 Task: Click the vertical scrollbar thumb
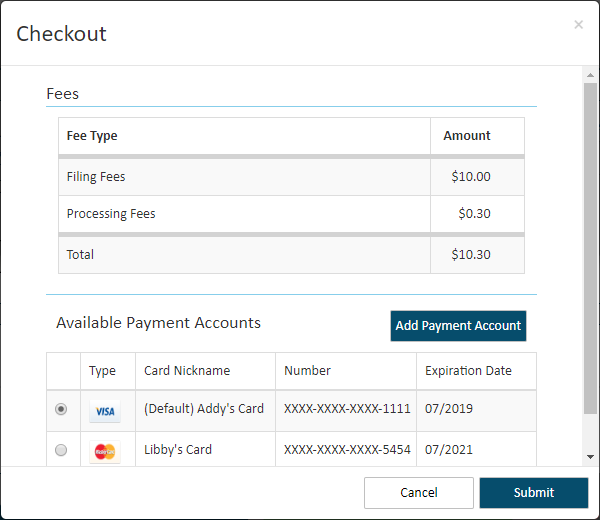590,248
